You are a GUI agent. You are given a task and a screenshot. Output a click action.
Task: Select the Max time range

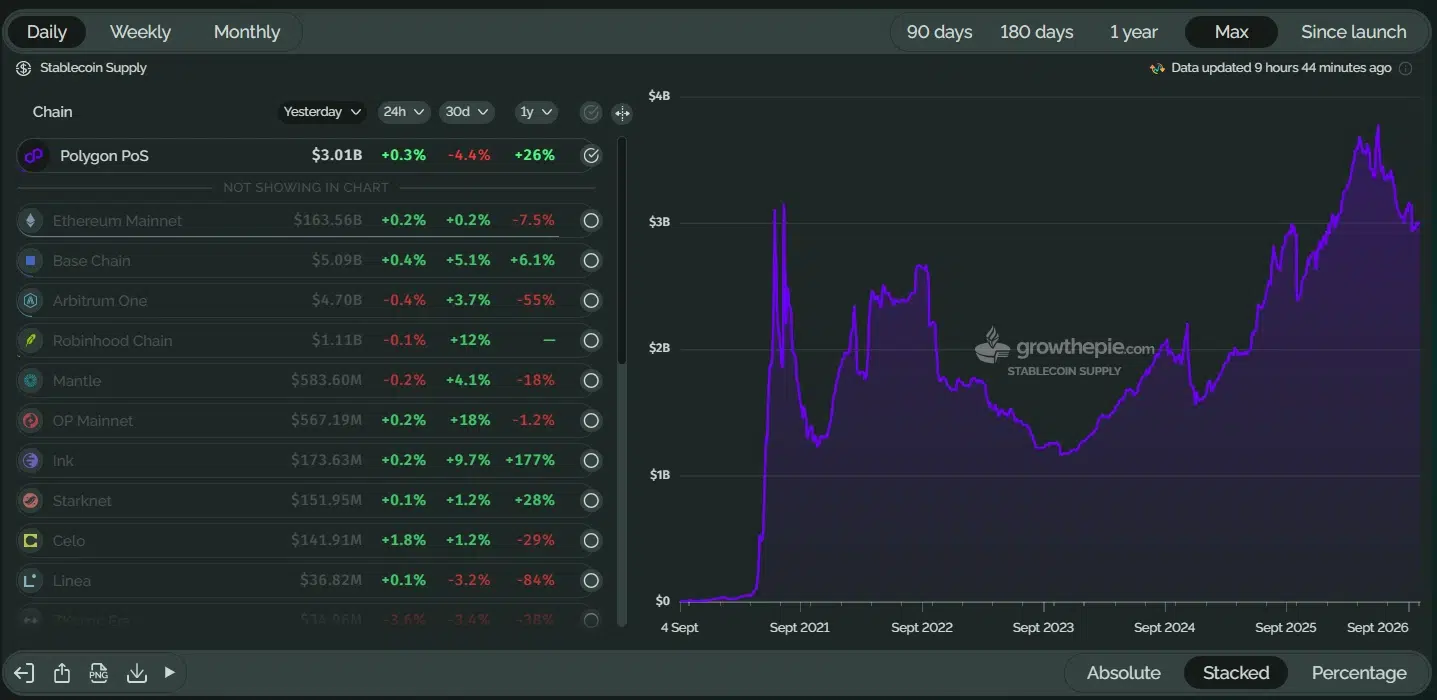pyautogui.click(x=1231, y=32)
